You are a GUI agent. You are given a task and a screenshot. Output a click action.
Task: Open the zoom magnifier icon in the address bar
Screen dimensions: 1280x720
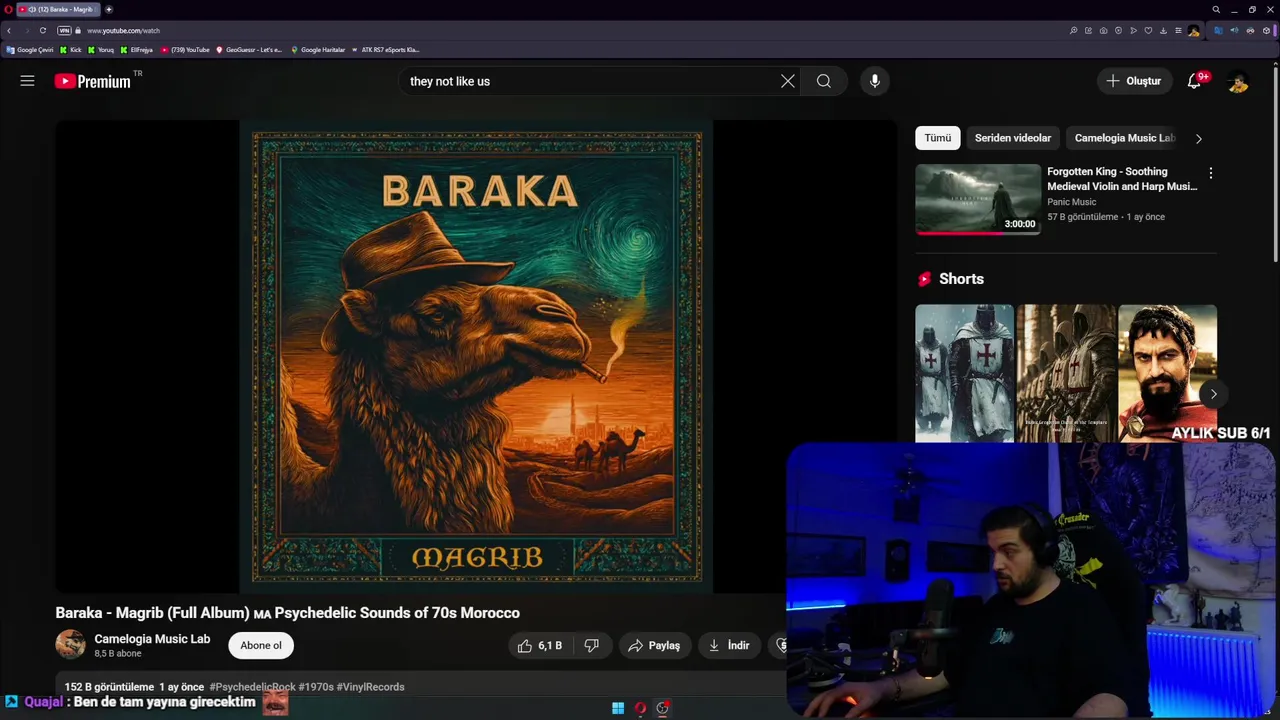click(1073, 30)
